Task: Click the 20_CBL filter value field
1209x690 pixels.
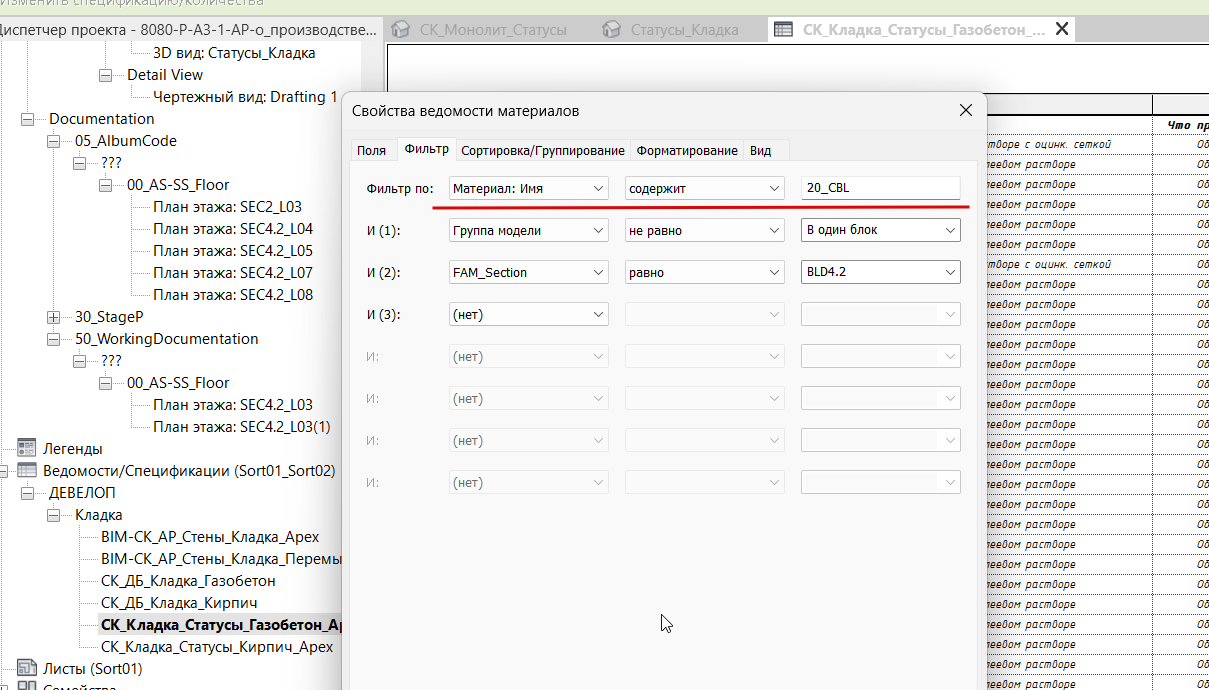Action: [x=881, y=188]
